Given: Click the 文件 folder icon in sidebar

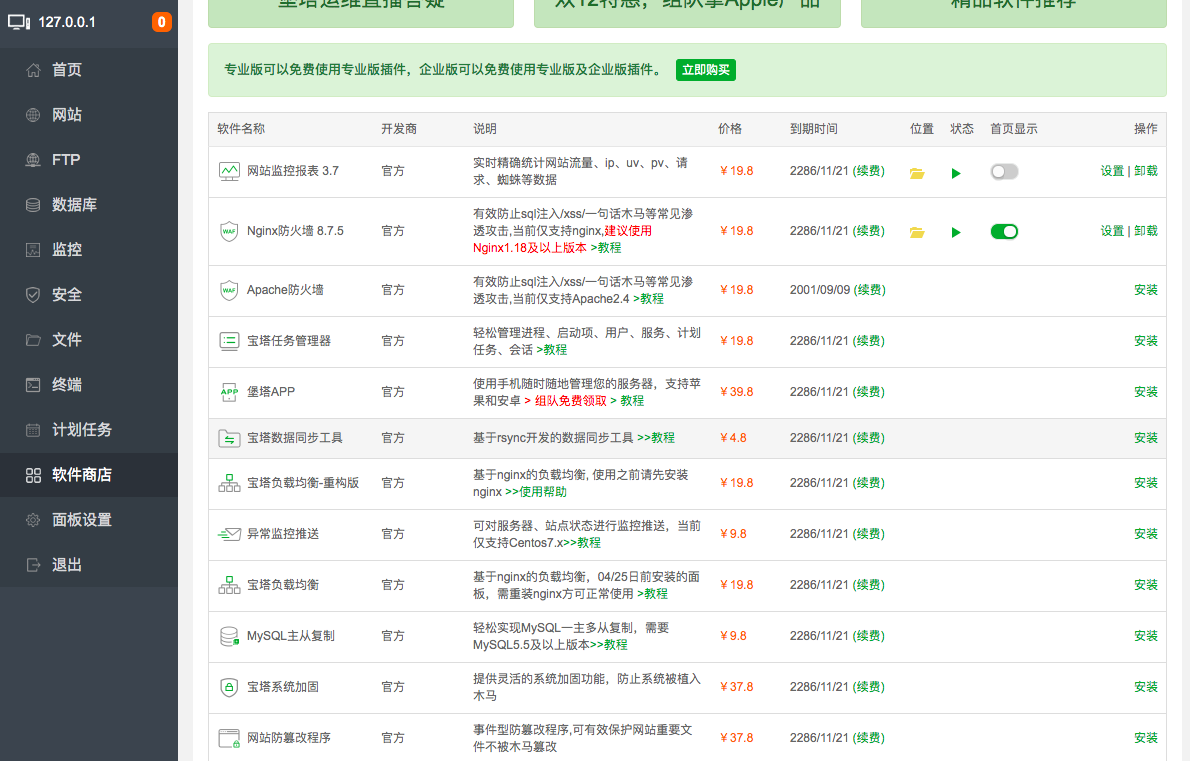Looking at the screenshot, I should coord(33,340).
